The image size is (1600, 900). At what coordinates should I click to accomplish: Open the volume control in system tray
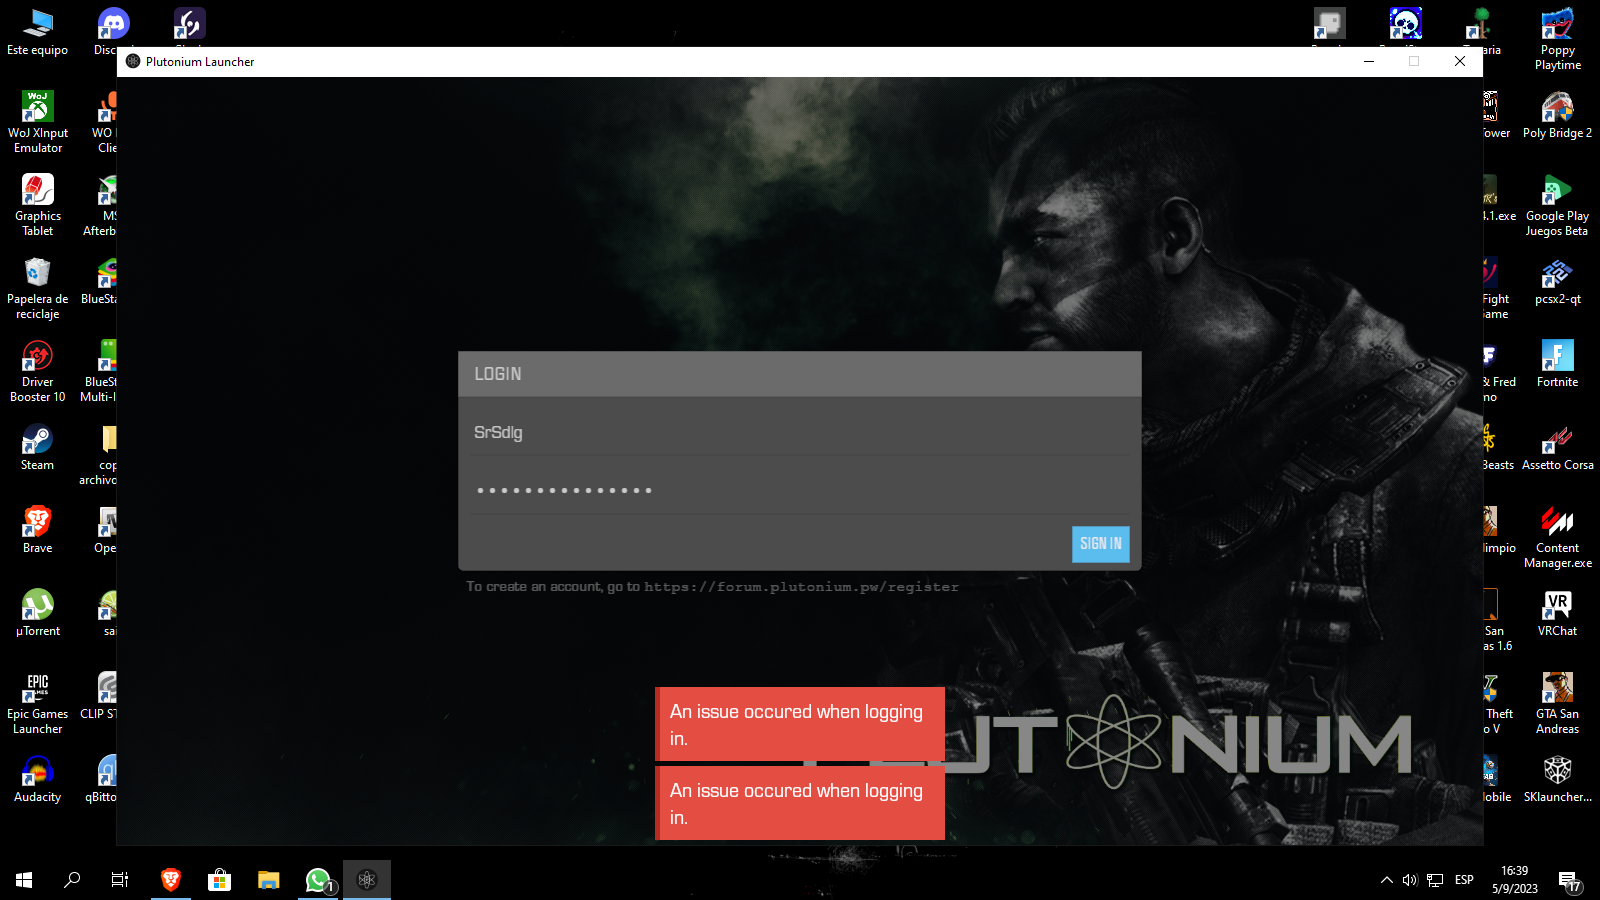(1410, 880)
